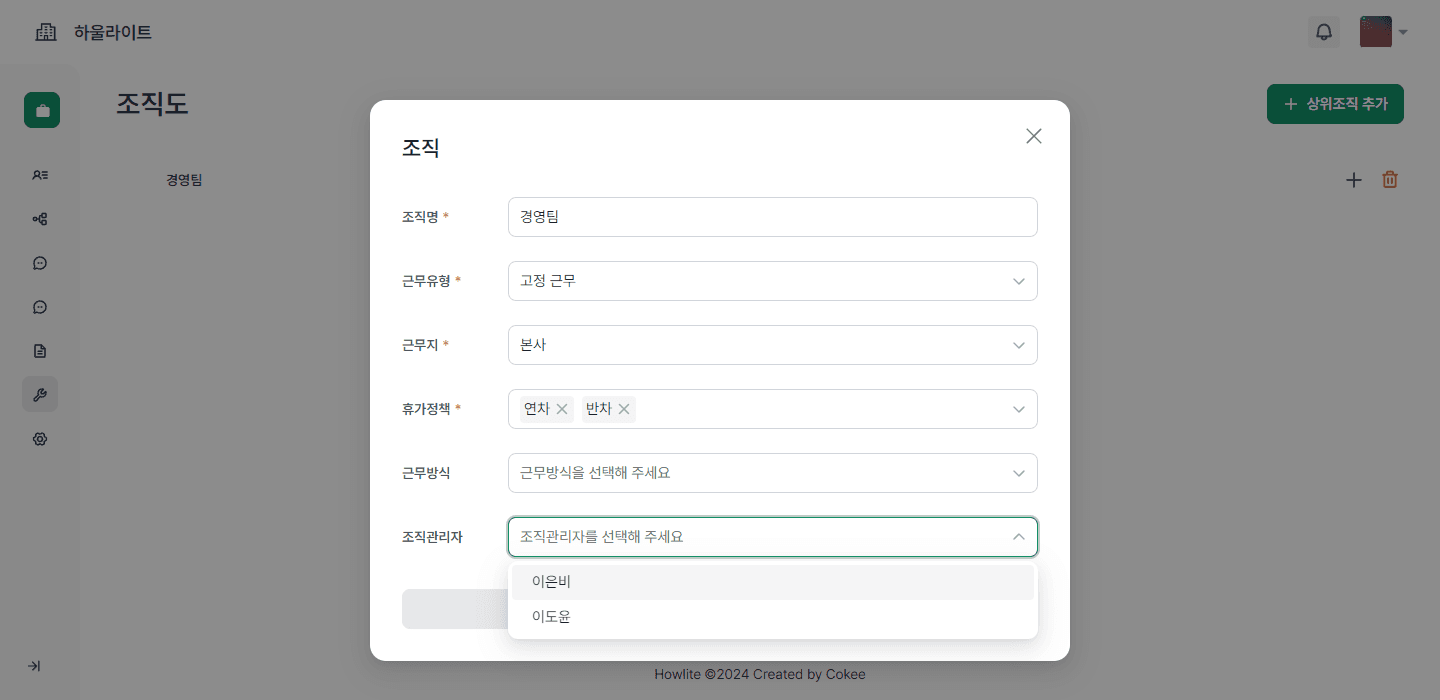Expand the 근무방식 dropdown
Viewport: 1440px width, 700px height.
click(772, 473)
